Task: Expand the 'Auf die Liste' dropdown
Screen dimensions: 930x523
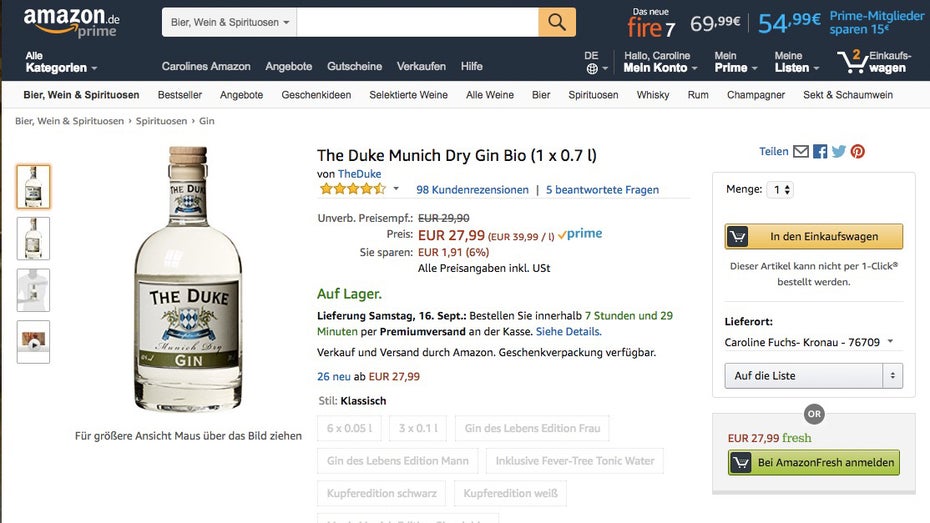Action: point(892,376)
